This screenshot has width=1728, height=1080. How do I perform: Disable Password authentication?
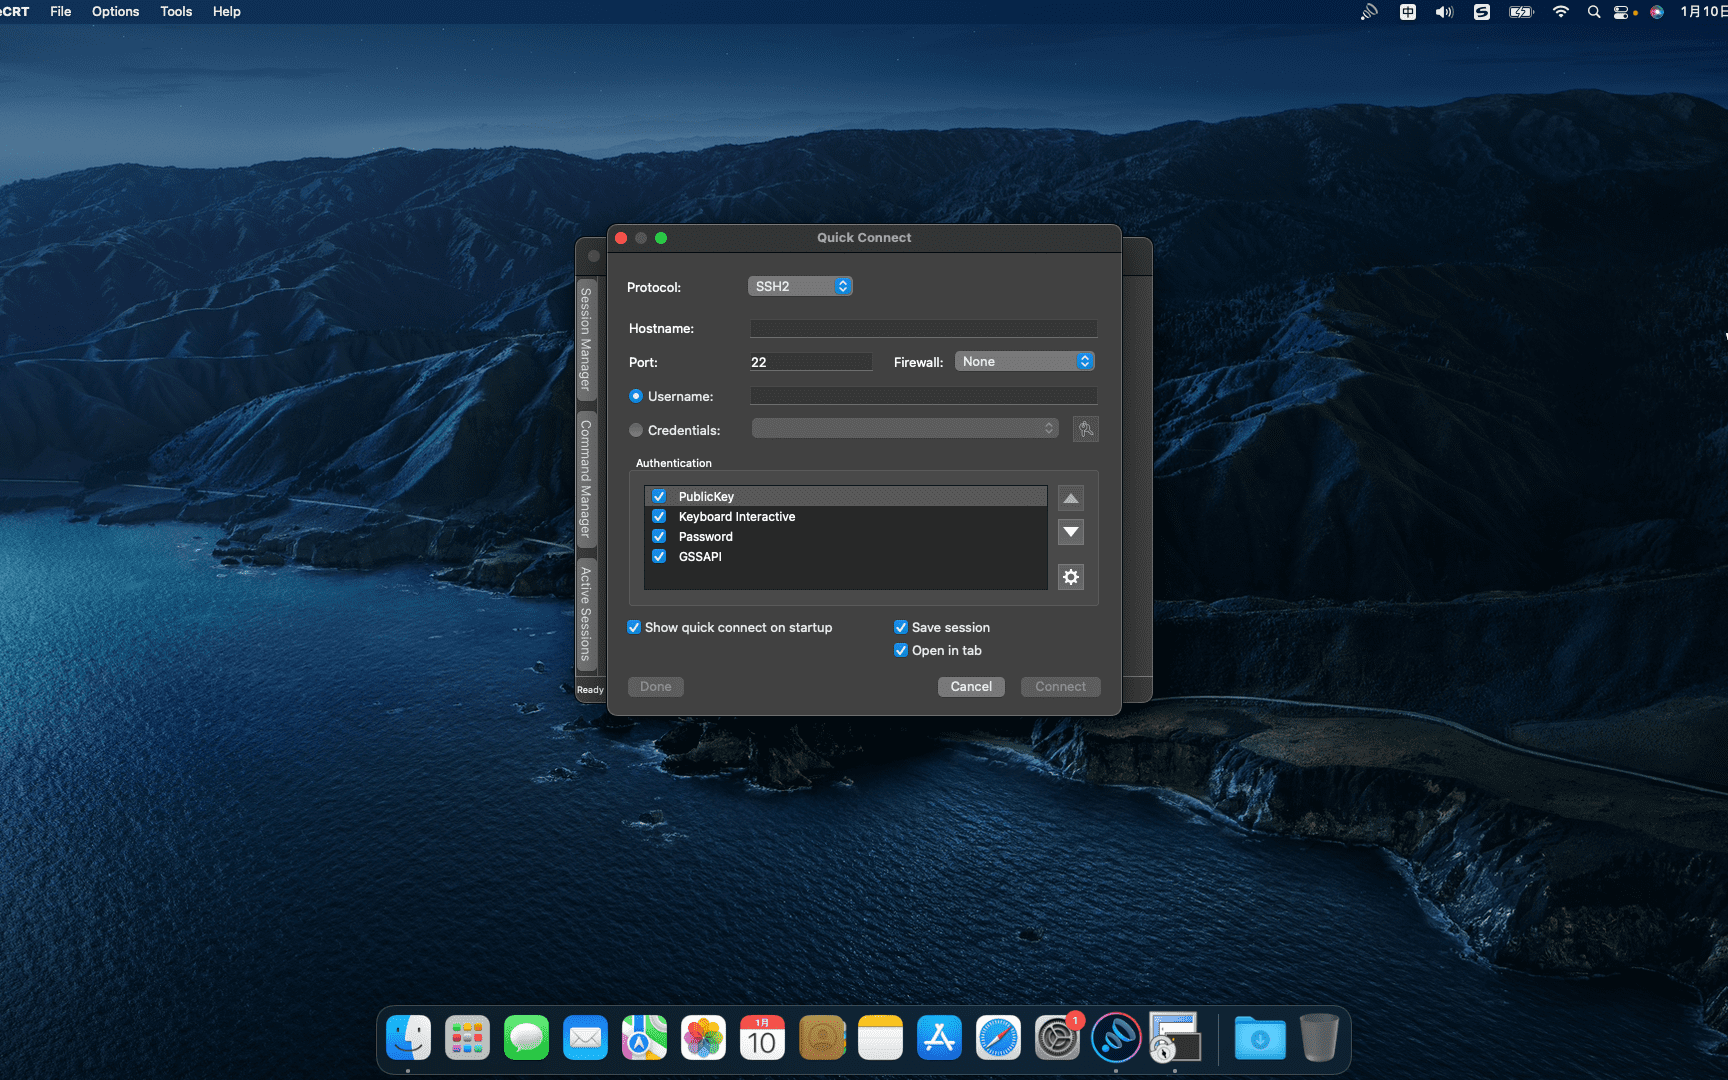tap(658, 536)
